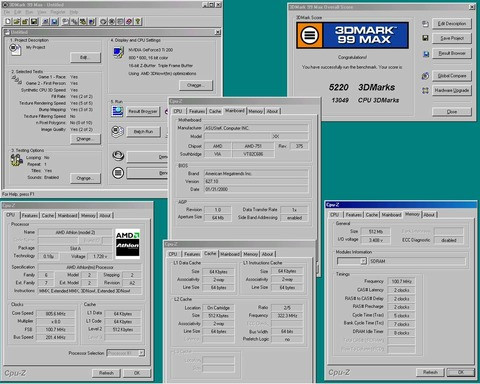The height and width of the screenshot is (384, 480).
Task: Click the Testing Options section icon
Action: (x=16, y=160)
